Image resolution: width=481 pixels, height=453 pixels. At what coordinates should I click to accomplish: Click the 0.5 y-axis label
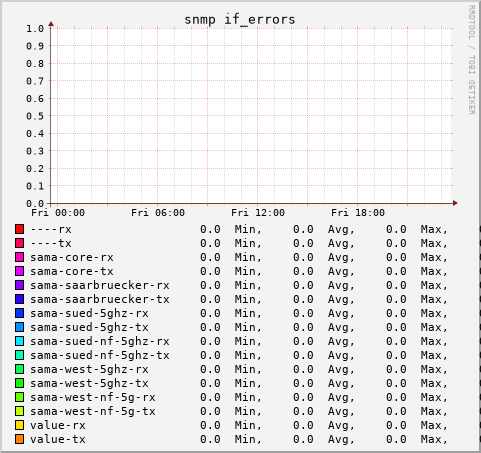(x=35, y=116)
